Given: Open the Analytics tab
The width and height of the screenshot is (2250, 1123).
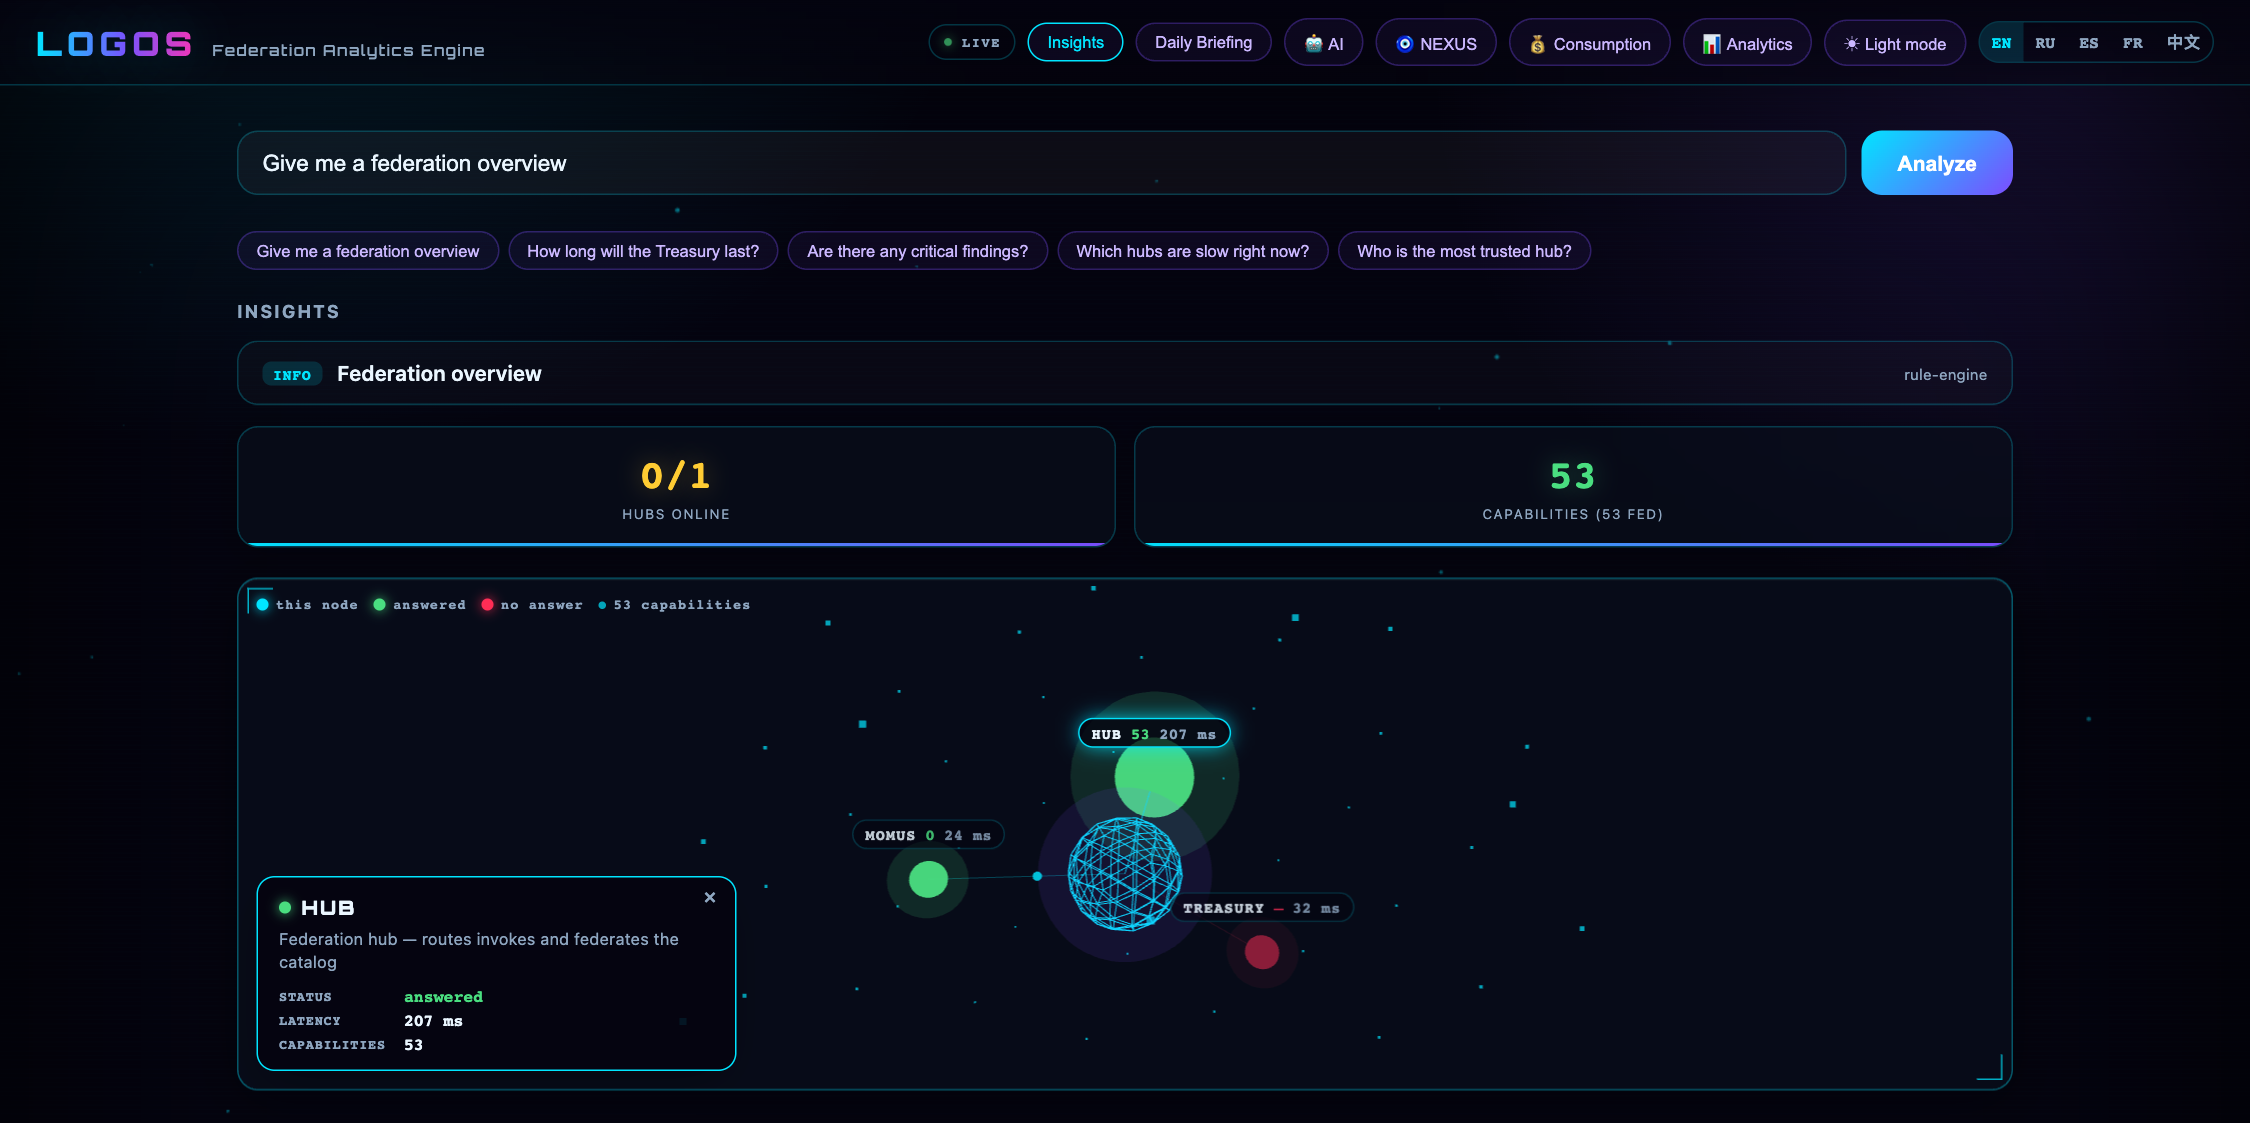Looking at the screenshot, I should click(1747, 44).
